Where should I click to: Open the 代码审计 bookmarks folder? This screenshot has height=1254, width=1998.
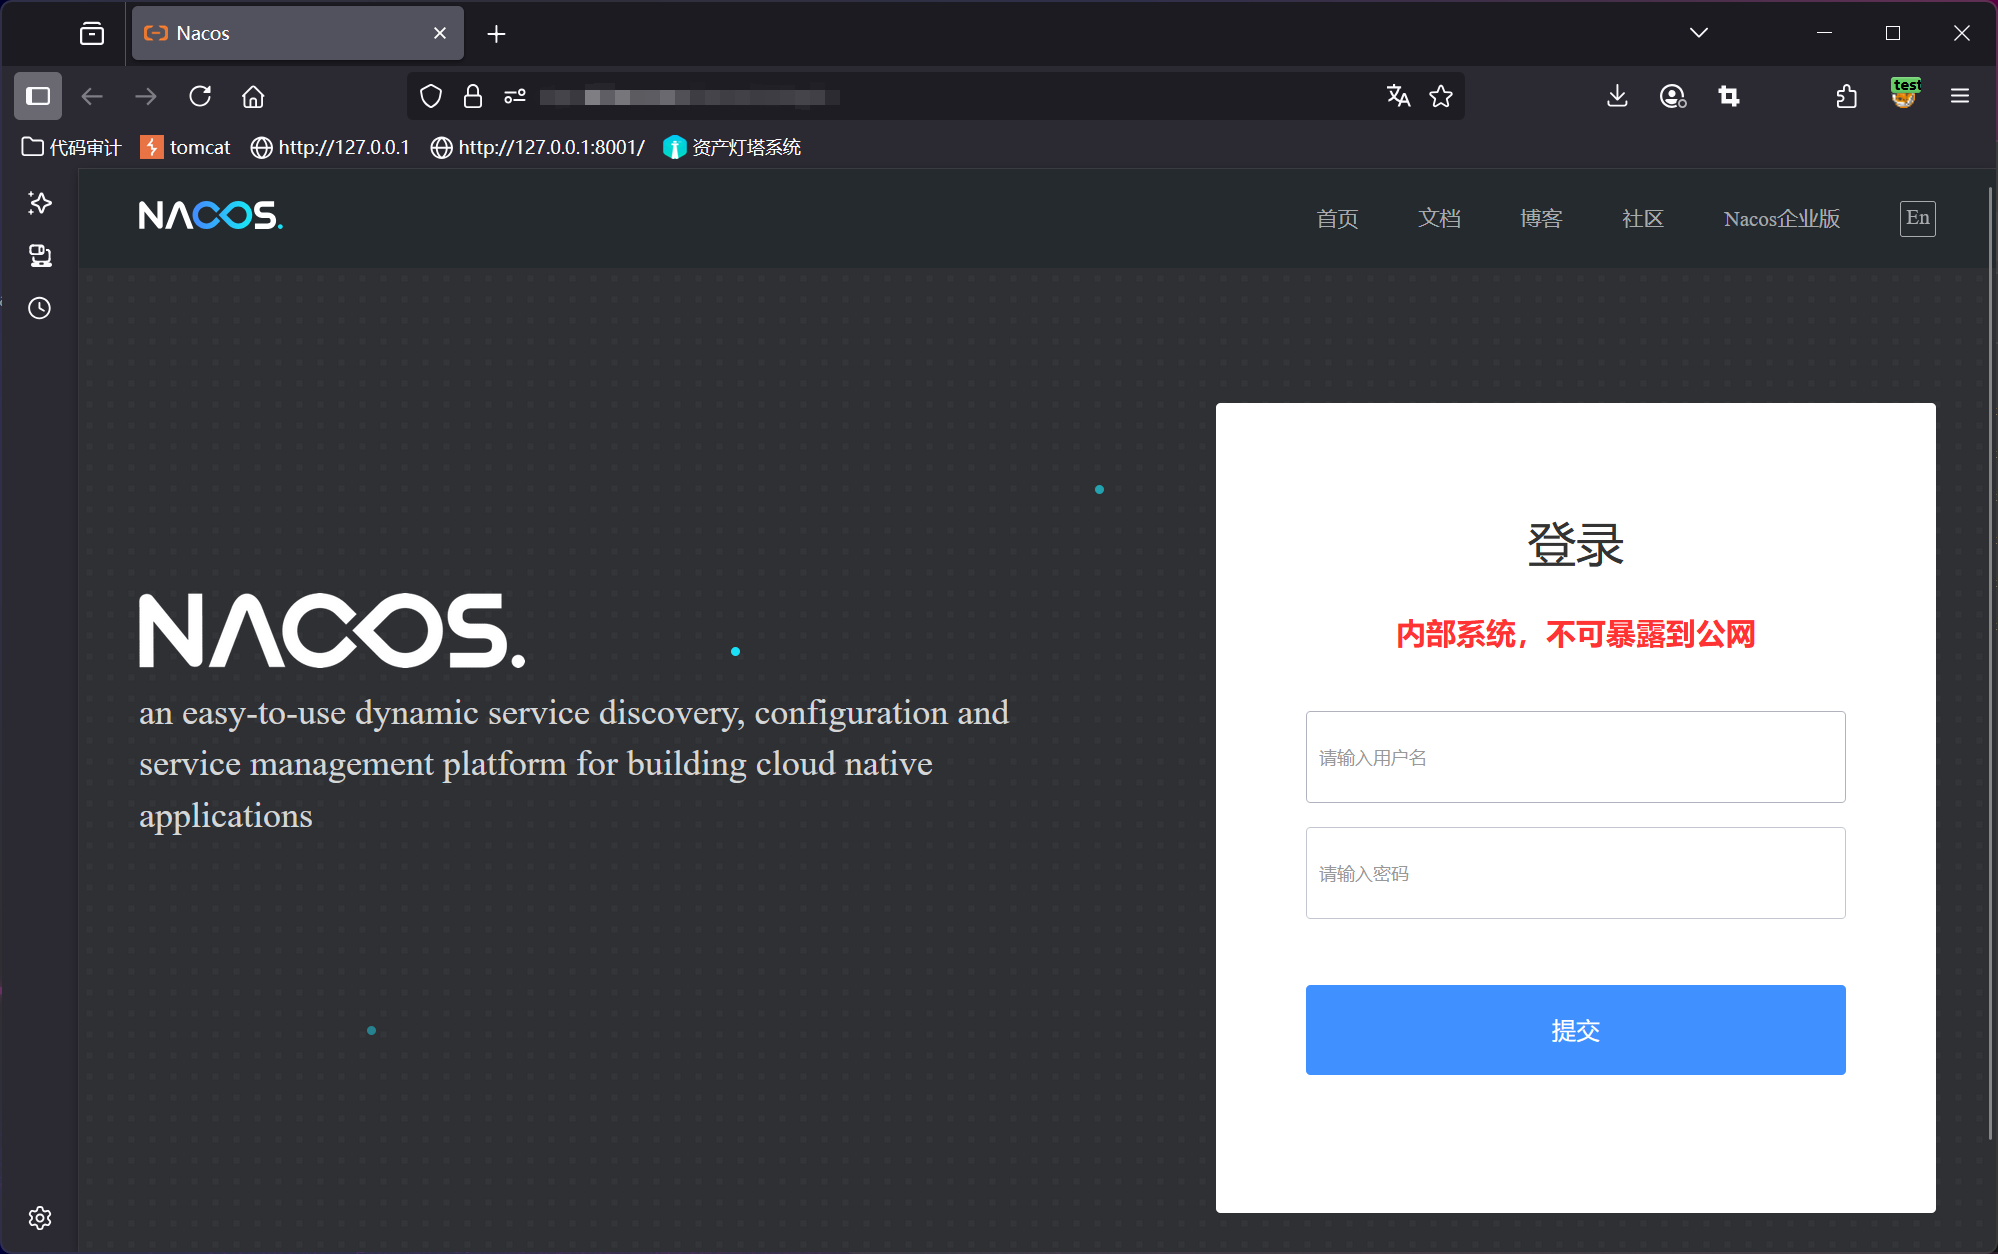[72, 147]
